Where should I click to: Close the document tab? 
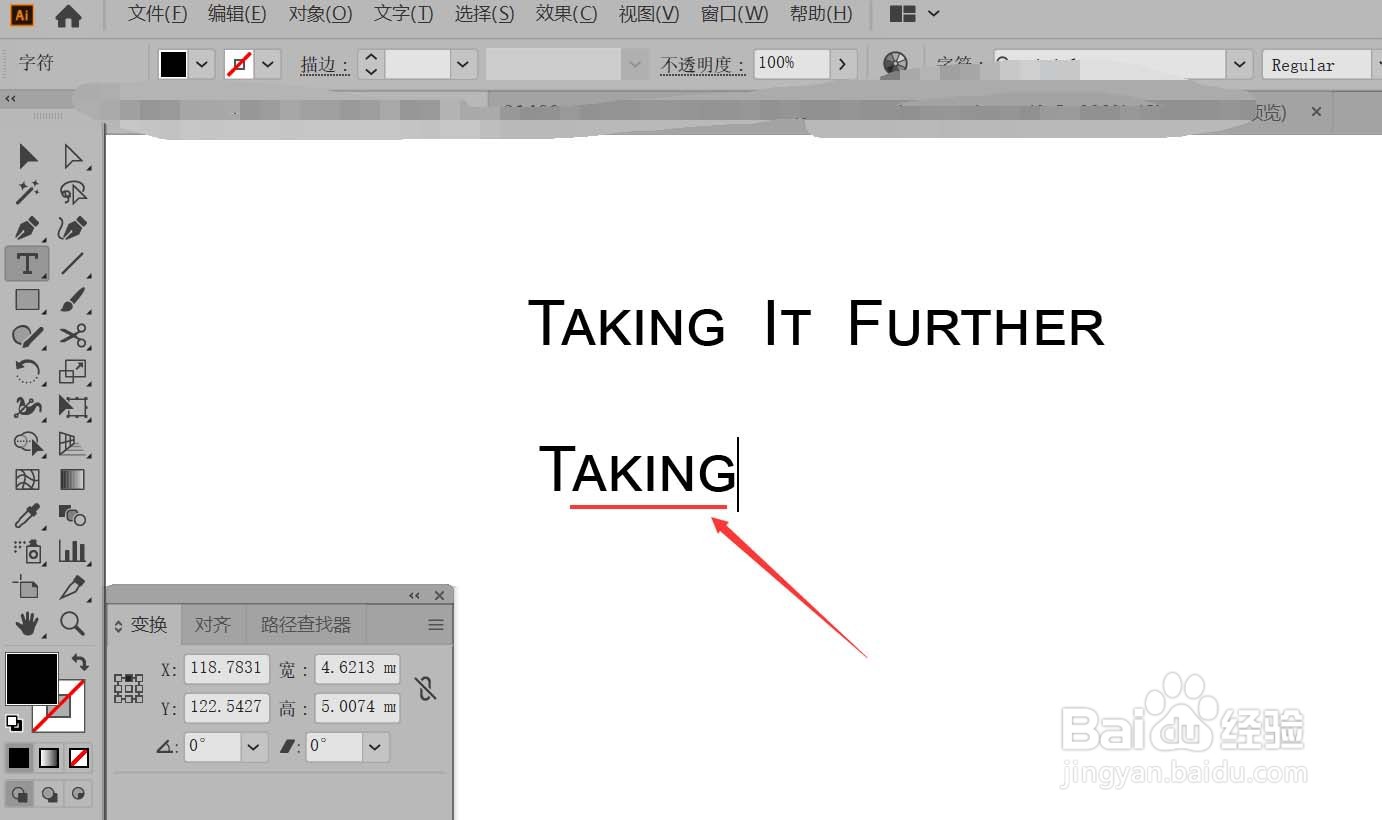pyautogui.click(x=1316, y=112)
